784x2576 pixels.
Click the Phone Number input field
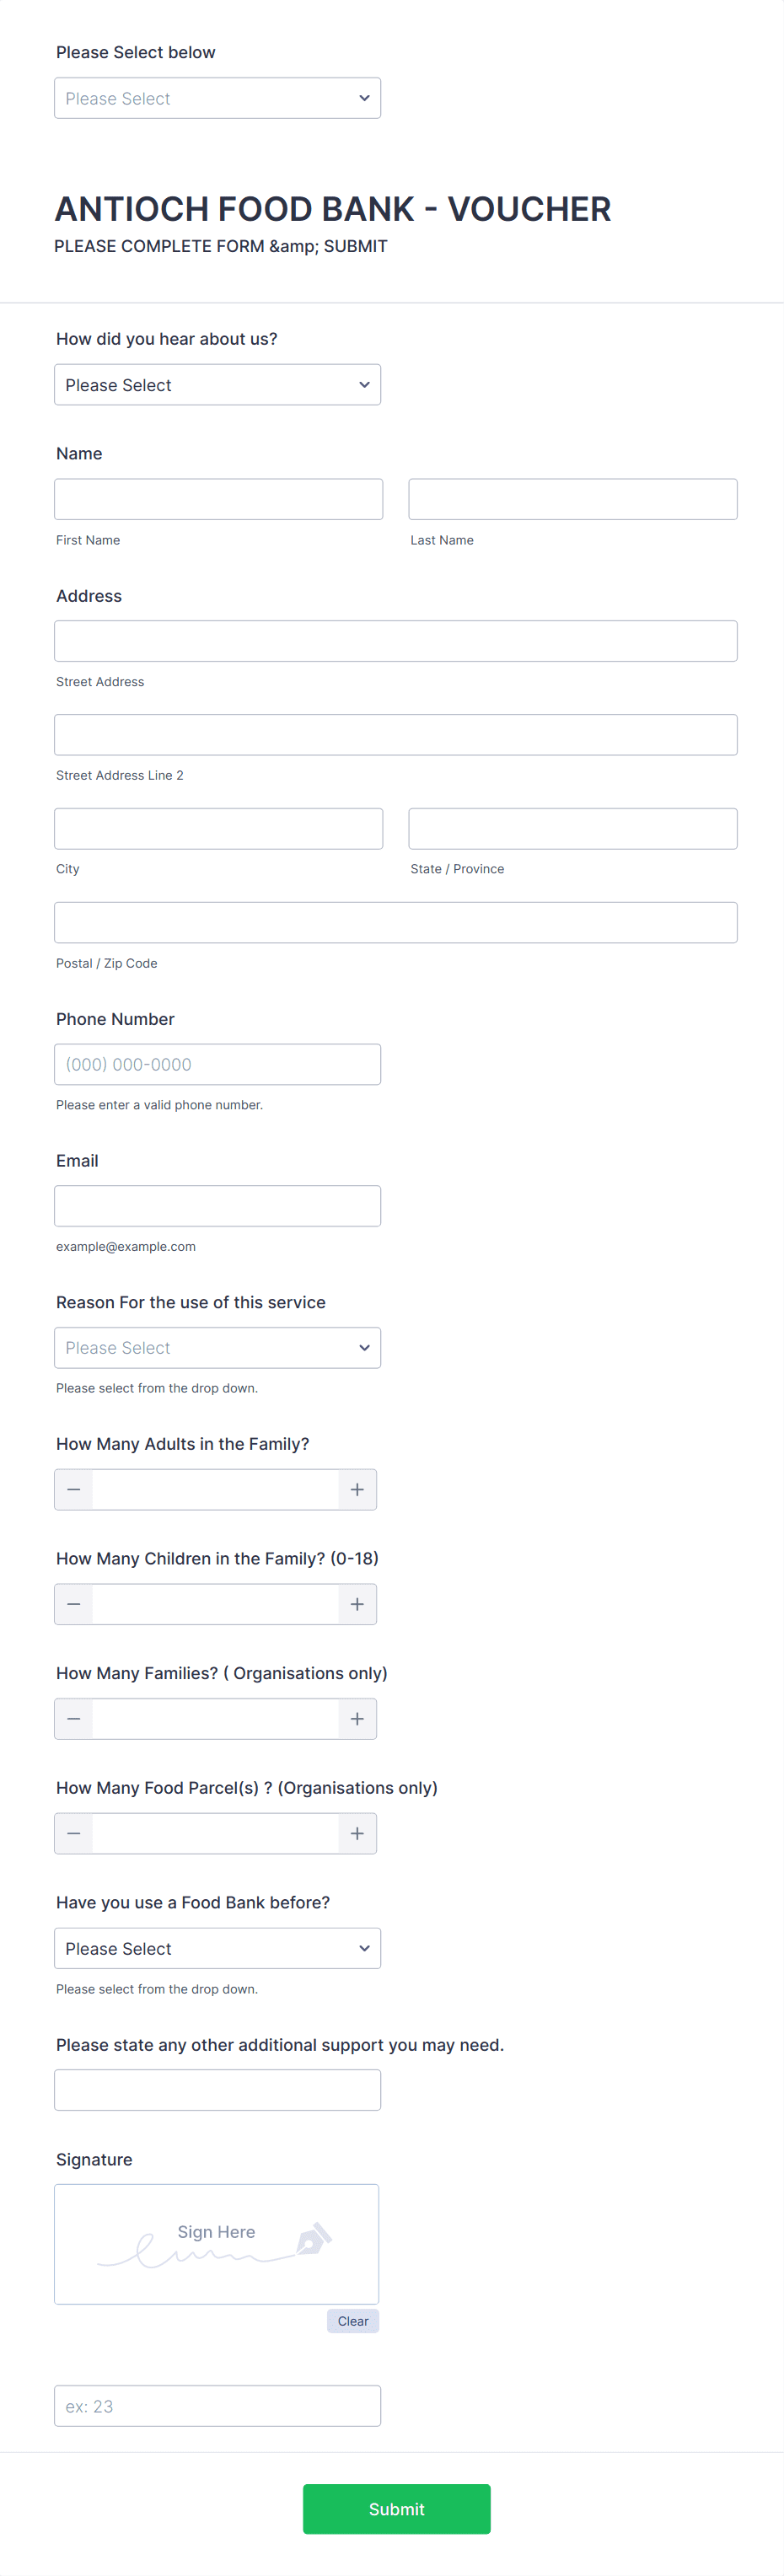point(217,1064)
